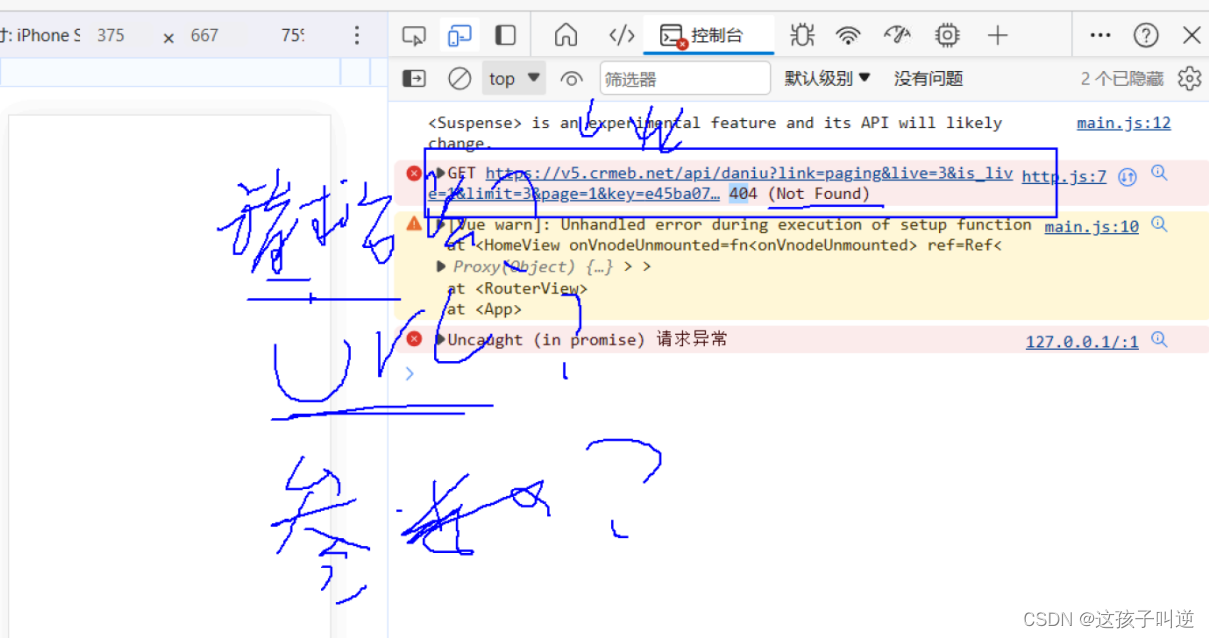Open the top context dropdown
This screenshot has height=638, width=1209.
pyautogui.click(x=515, y=78)
